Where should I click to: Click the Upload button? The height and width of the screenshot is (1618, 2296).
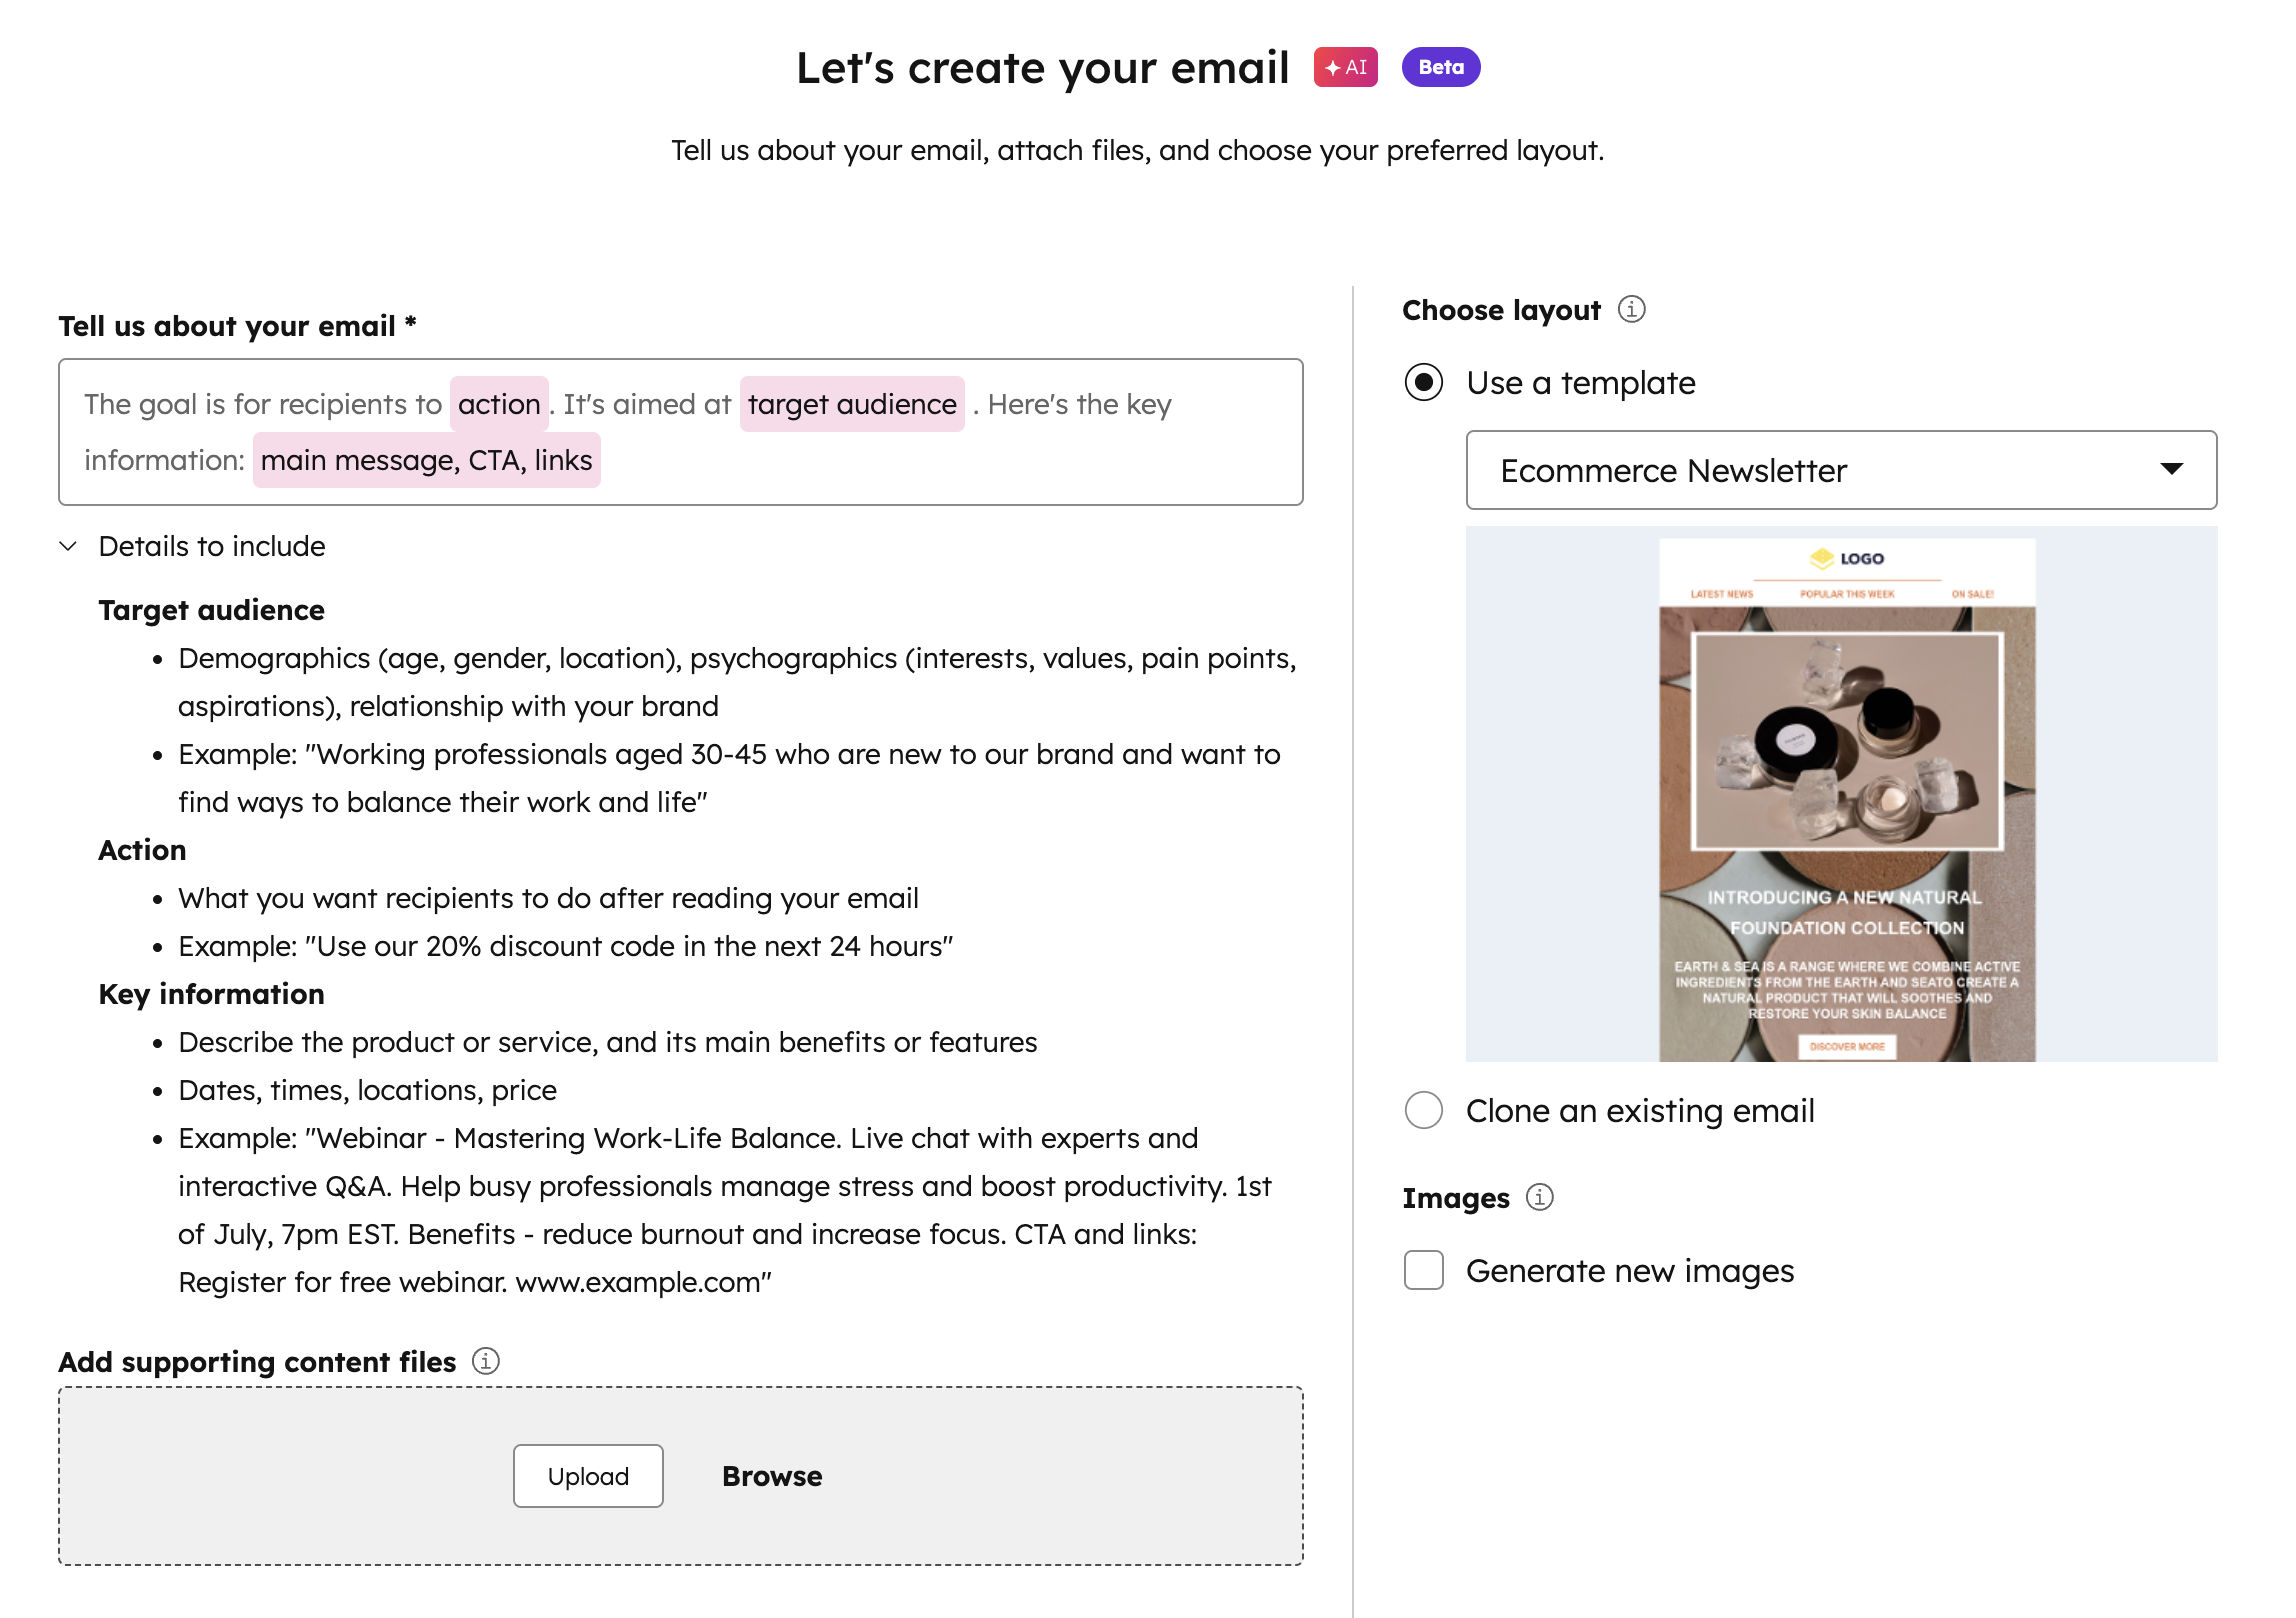[x=588, y=1476]
